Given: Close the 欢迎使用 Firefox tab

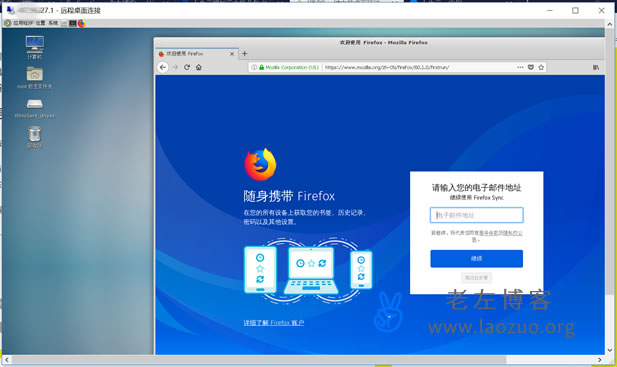Looking at the screenshot, I should tap(232, 54).
